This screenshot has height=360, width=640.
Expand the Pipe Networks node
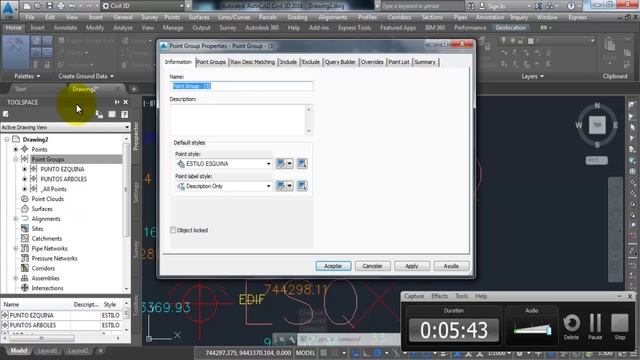[x=16, y=249]
